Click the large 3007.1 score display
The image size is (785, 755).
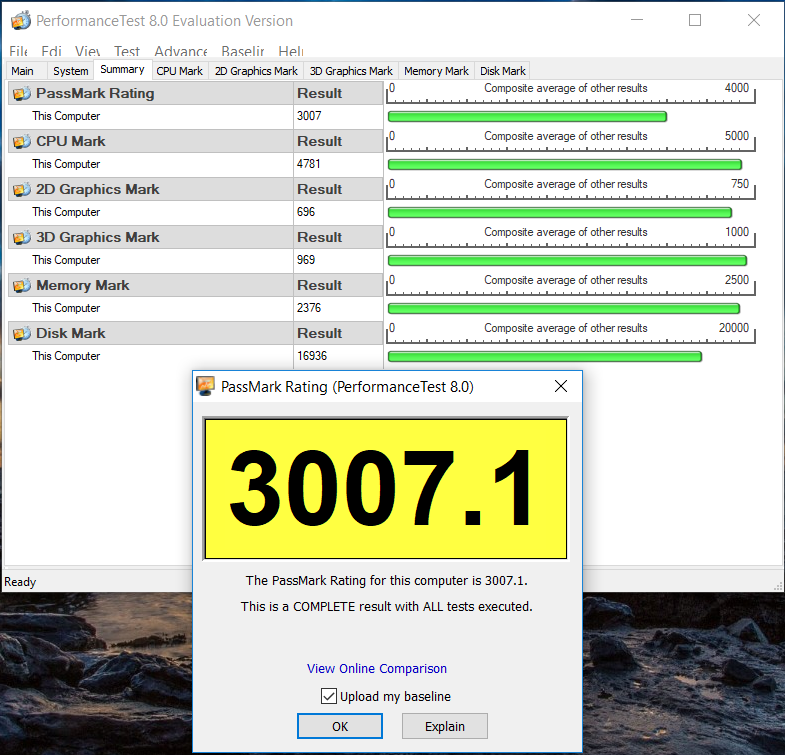tap(385, 489)
